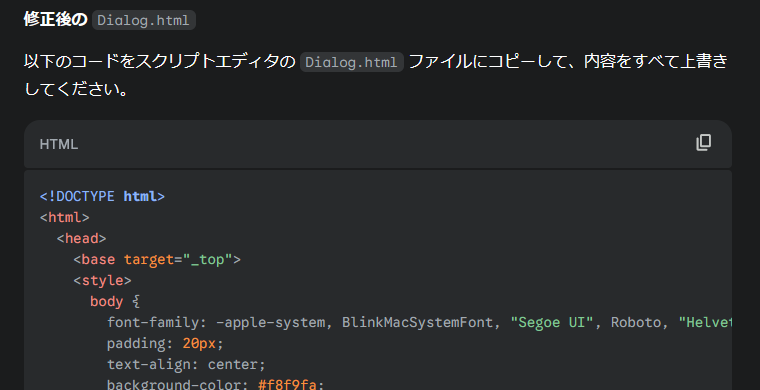
Task: Click the background-color #f8f9fa line
Action: point(215,384)
